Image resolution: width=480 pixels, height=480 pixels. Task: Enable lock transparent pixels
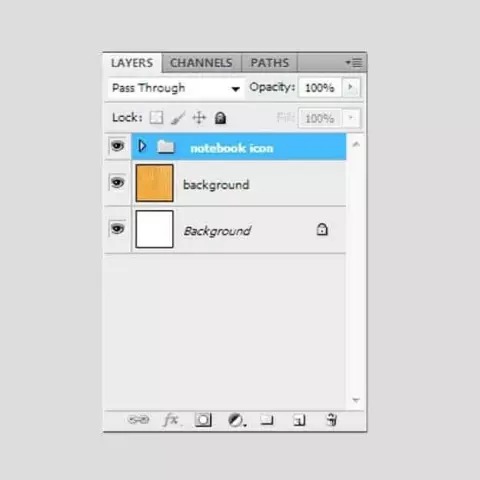(156, 117)
